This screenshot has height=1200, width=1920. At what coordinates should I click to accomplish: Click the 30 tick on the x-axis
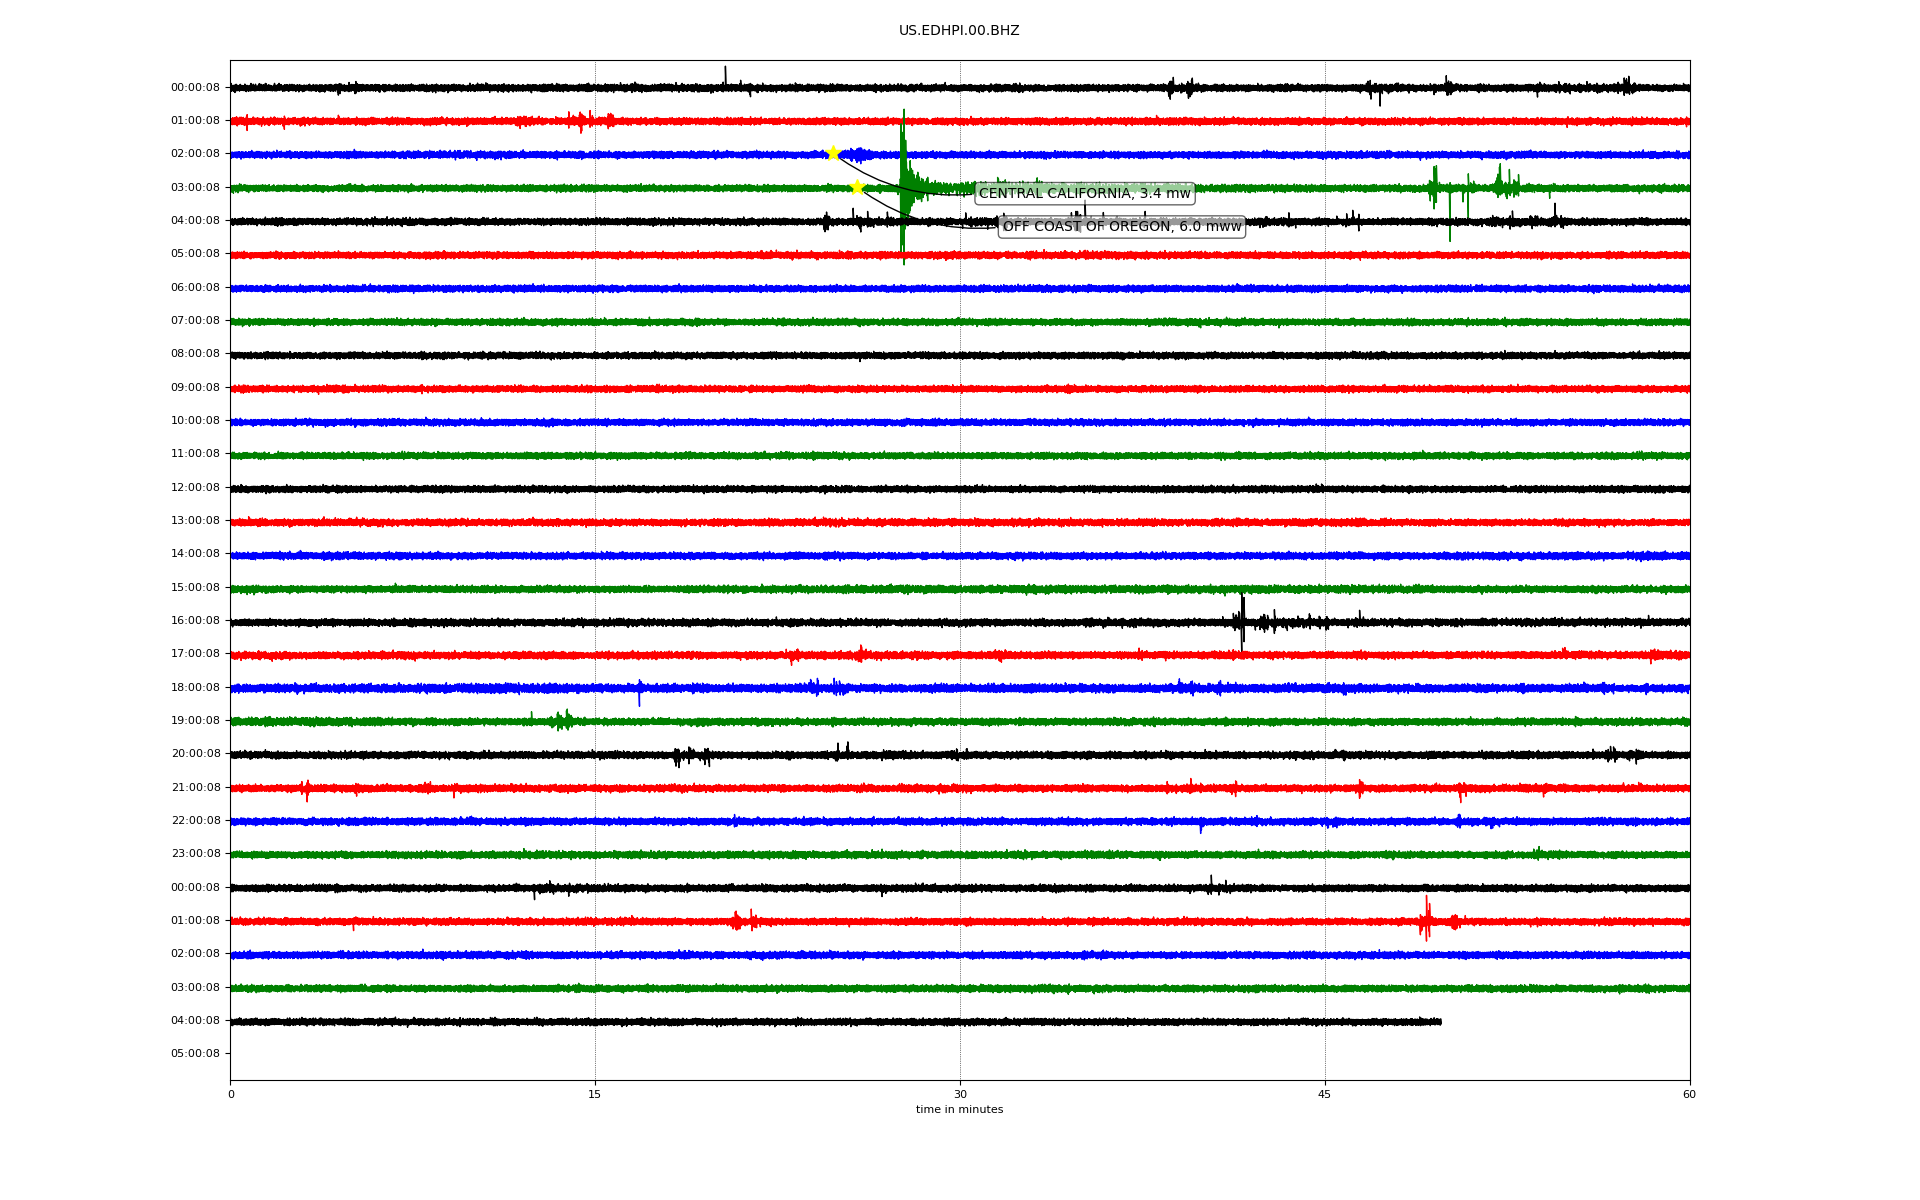tap(960, 1094)
